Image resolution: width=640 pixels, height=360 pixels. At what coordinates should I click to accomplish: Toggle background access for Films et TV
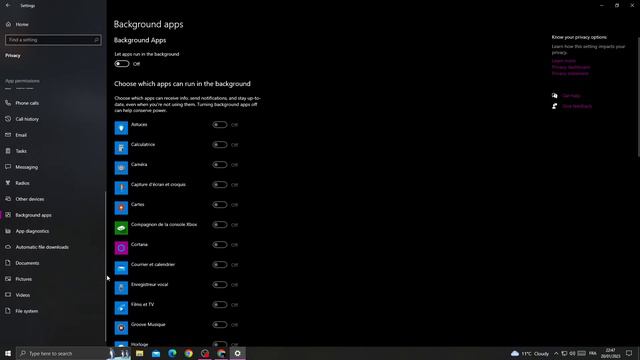pos(220,304)
